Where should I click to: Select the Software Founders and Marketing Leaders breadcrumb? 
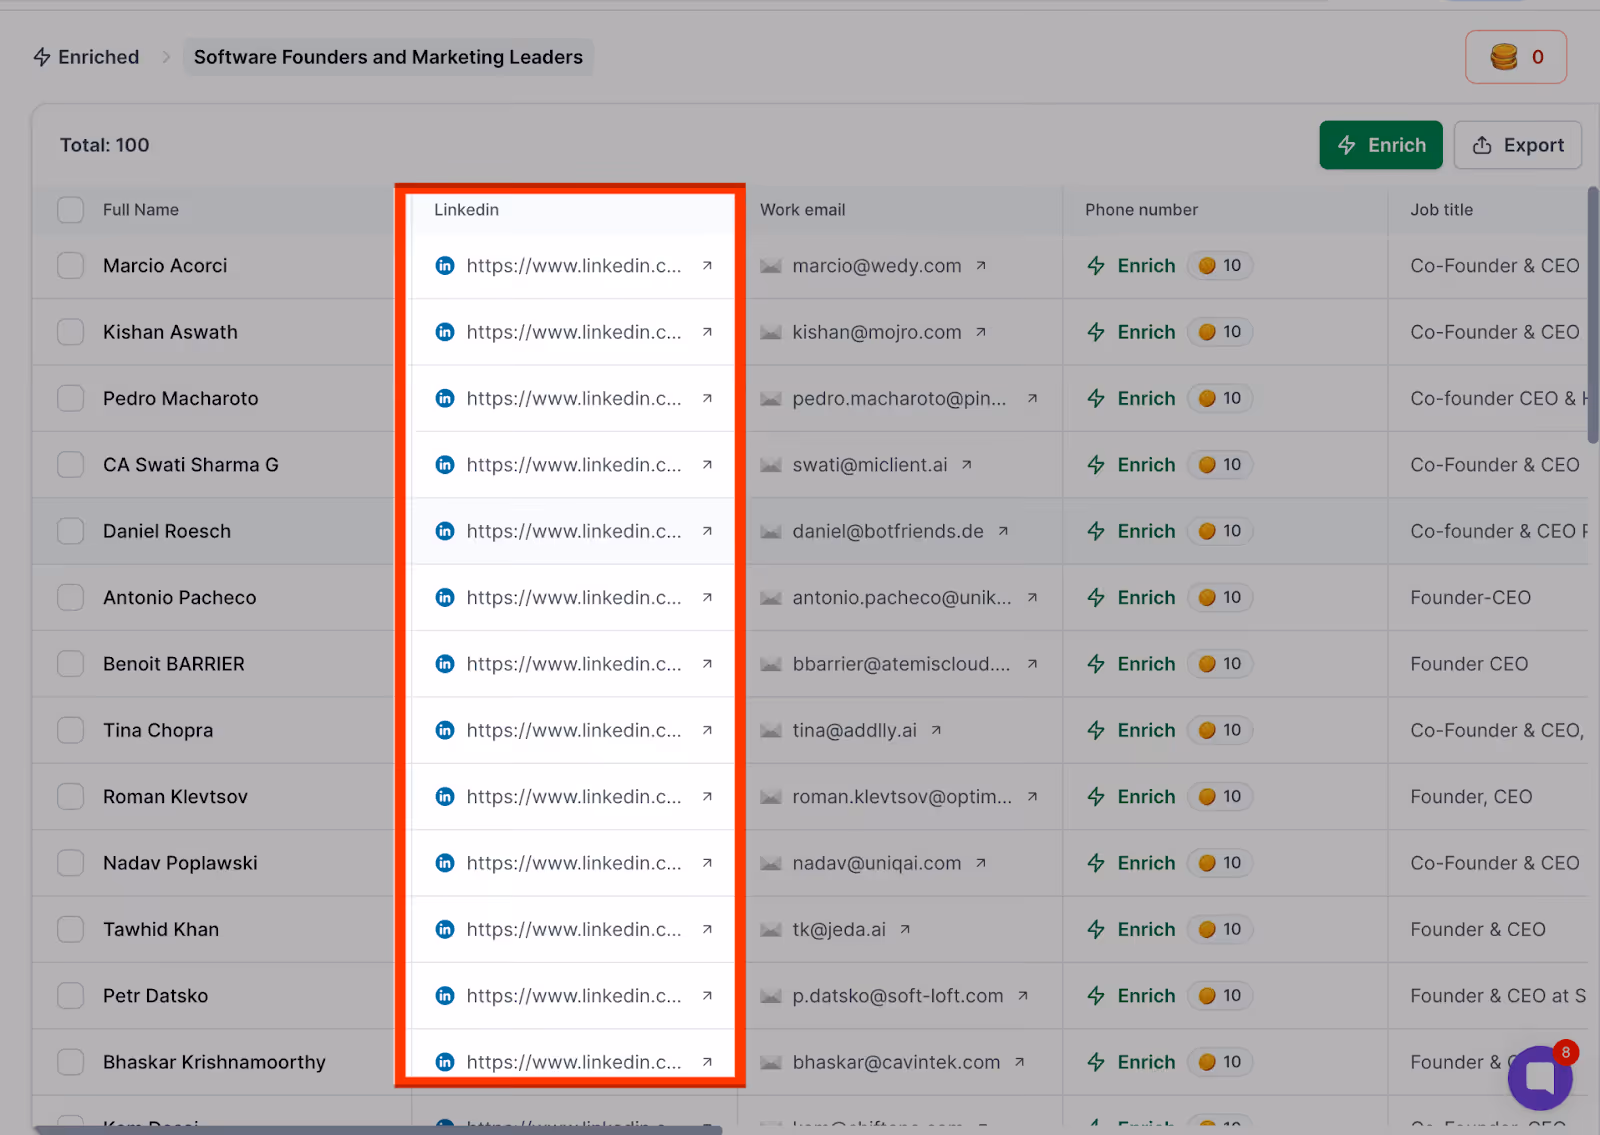point(388,57)
